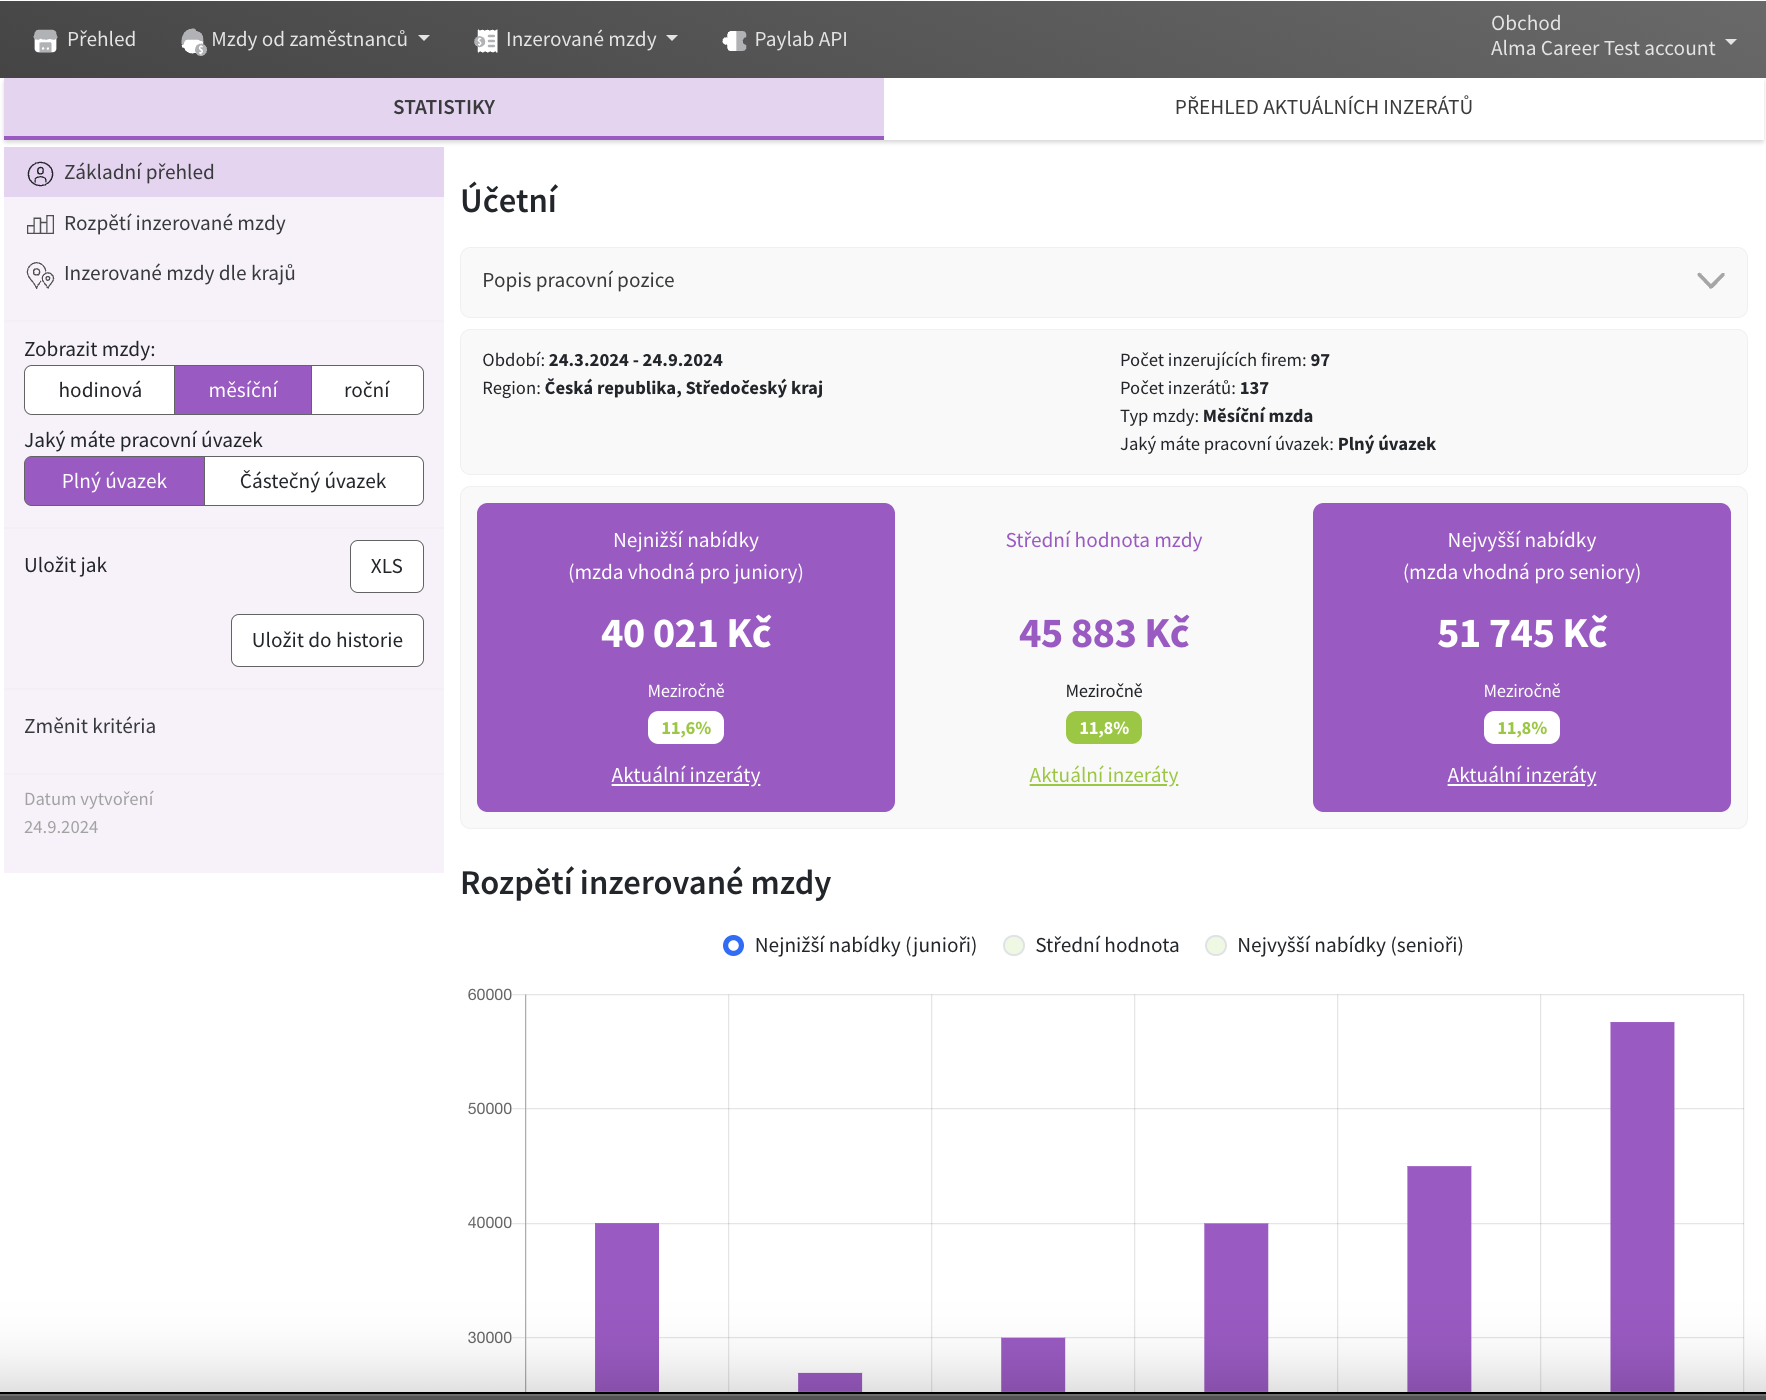Image resolution: width=1766 pixels, height=1400 pixels.
Task: Click Uložit do historie button
Action: tap(327, 640)
